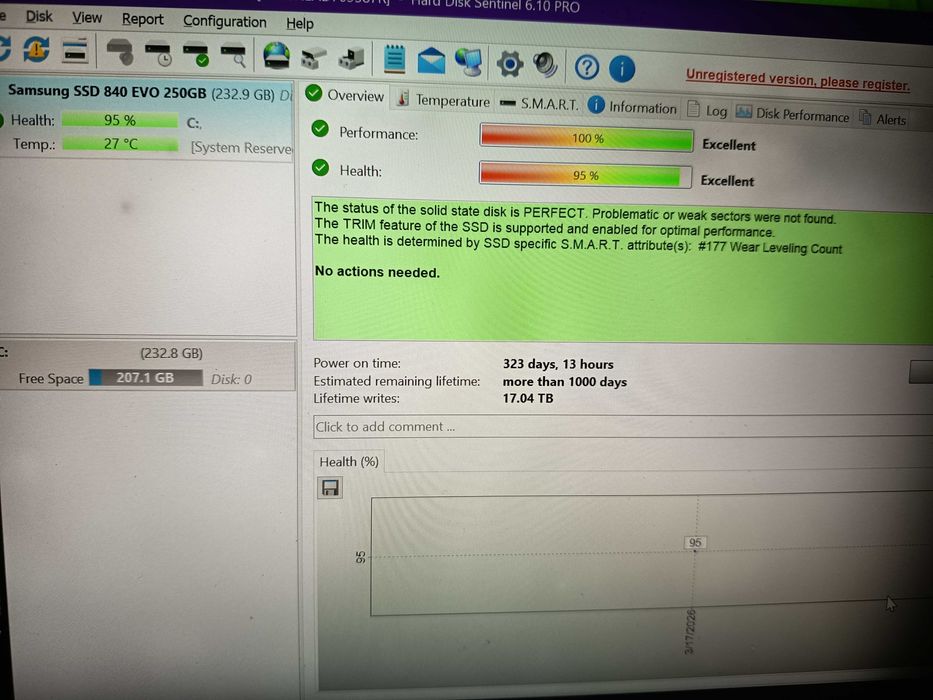Open the Report menu
The height and width of the screenshot is (700, 933).
pyautogui.click(x=143, y=19)
